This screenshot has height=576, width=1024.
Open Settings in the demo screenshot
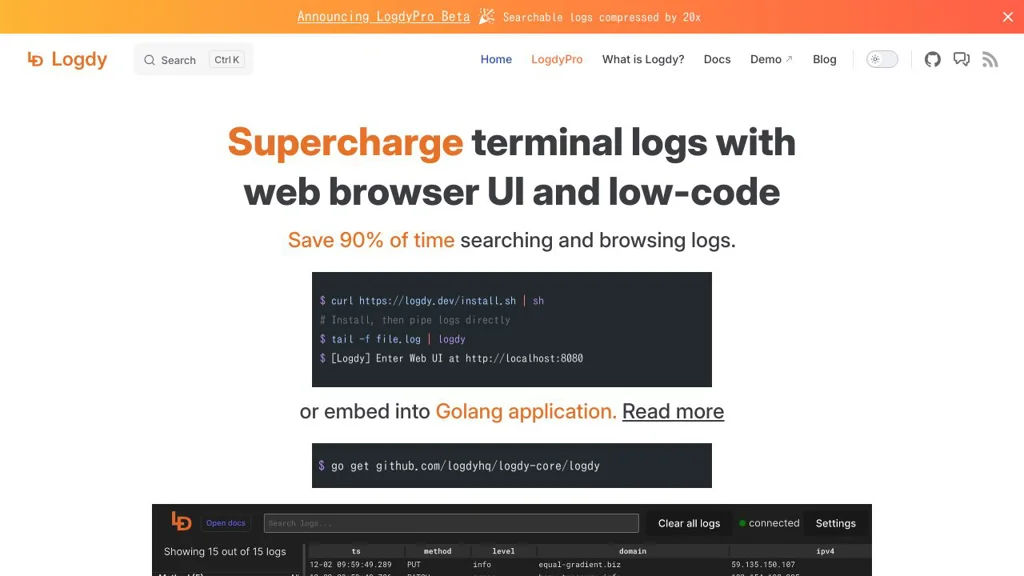pos(835,523)
